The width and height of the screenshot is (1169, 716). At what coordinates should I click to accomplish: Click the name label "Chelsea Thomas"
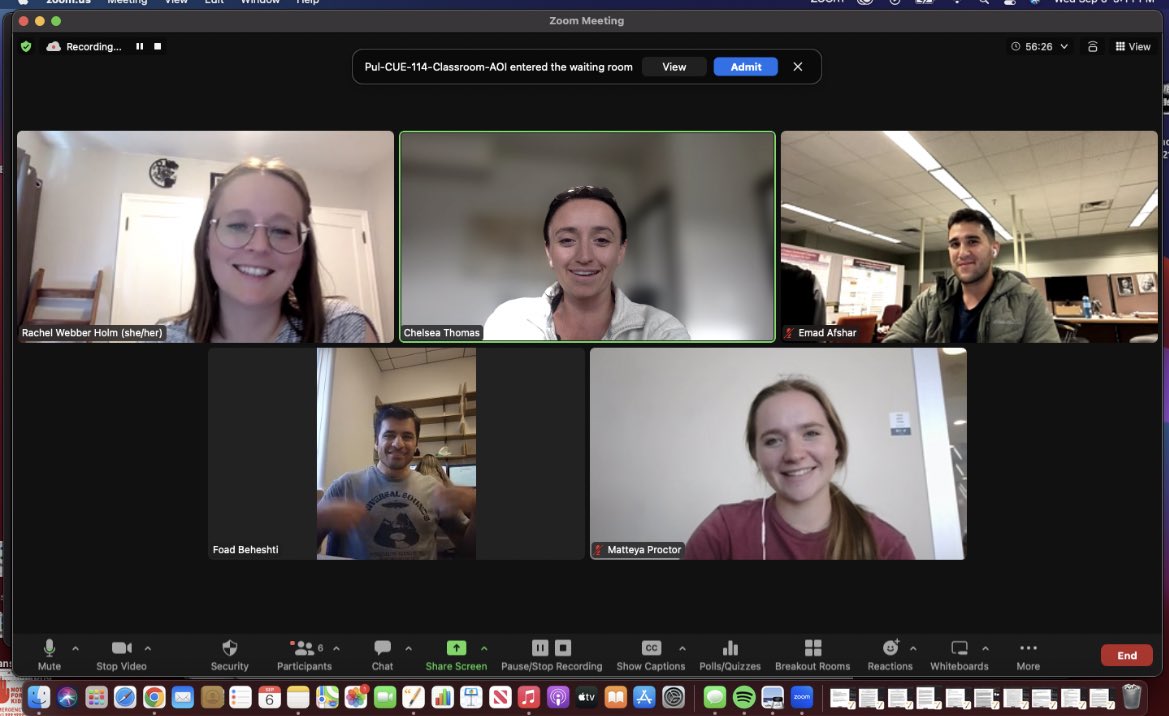pyautogui.click(x=441, y=333)
